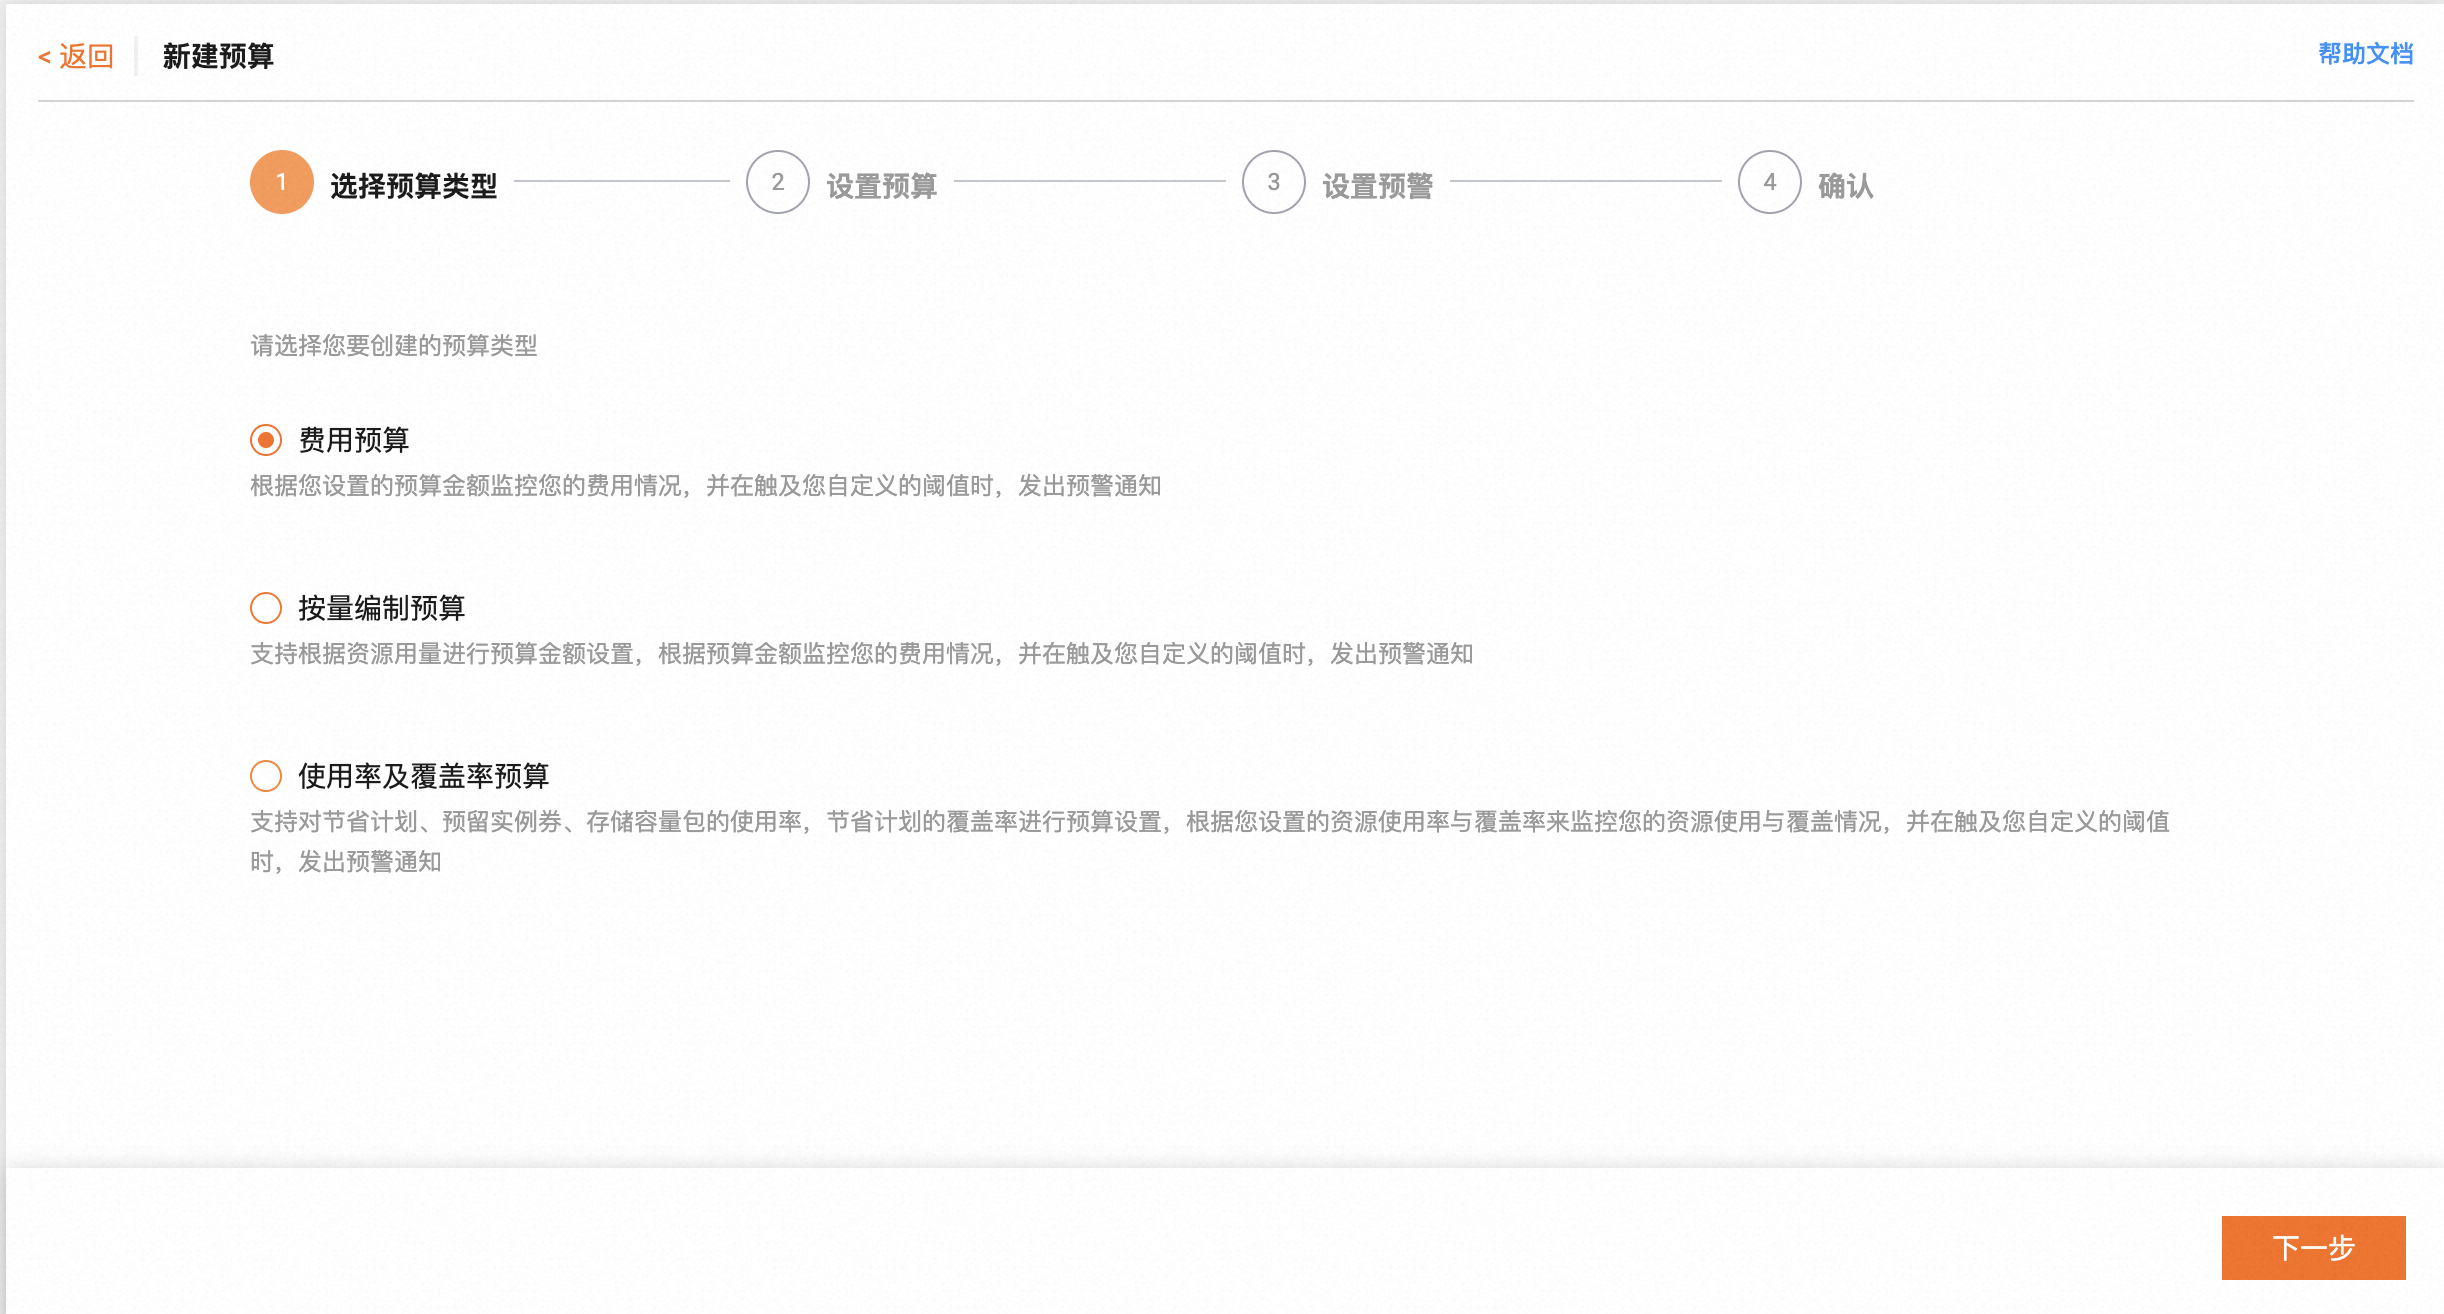
Task: Select the 按量编制预算 radio button
Action: [266, 608]
